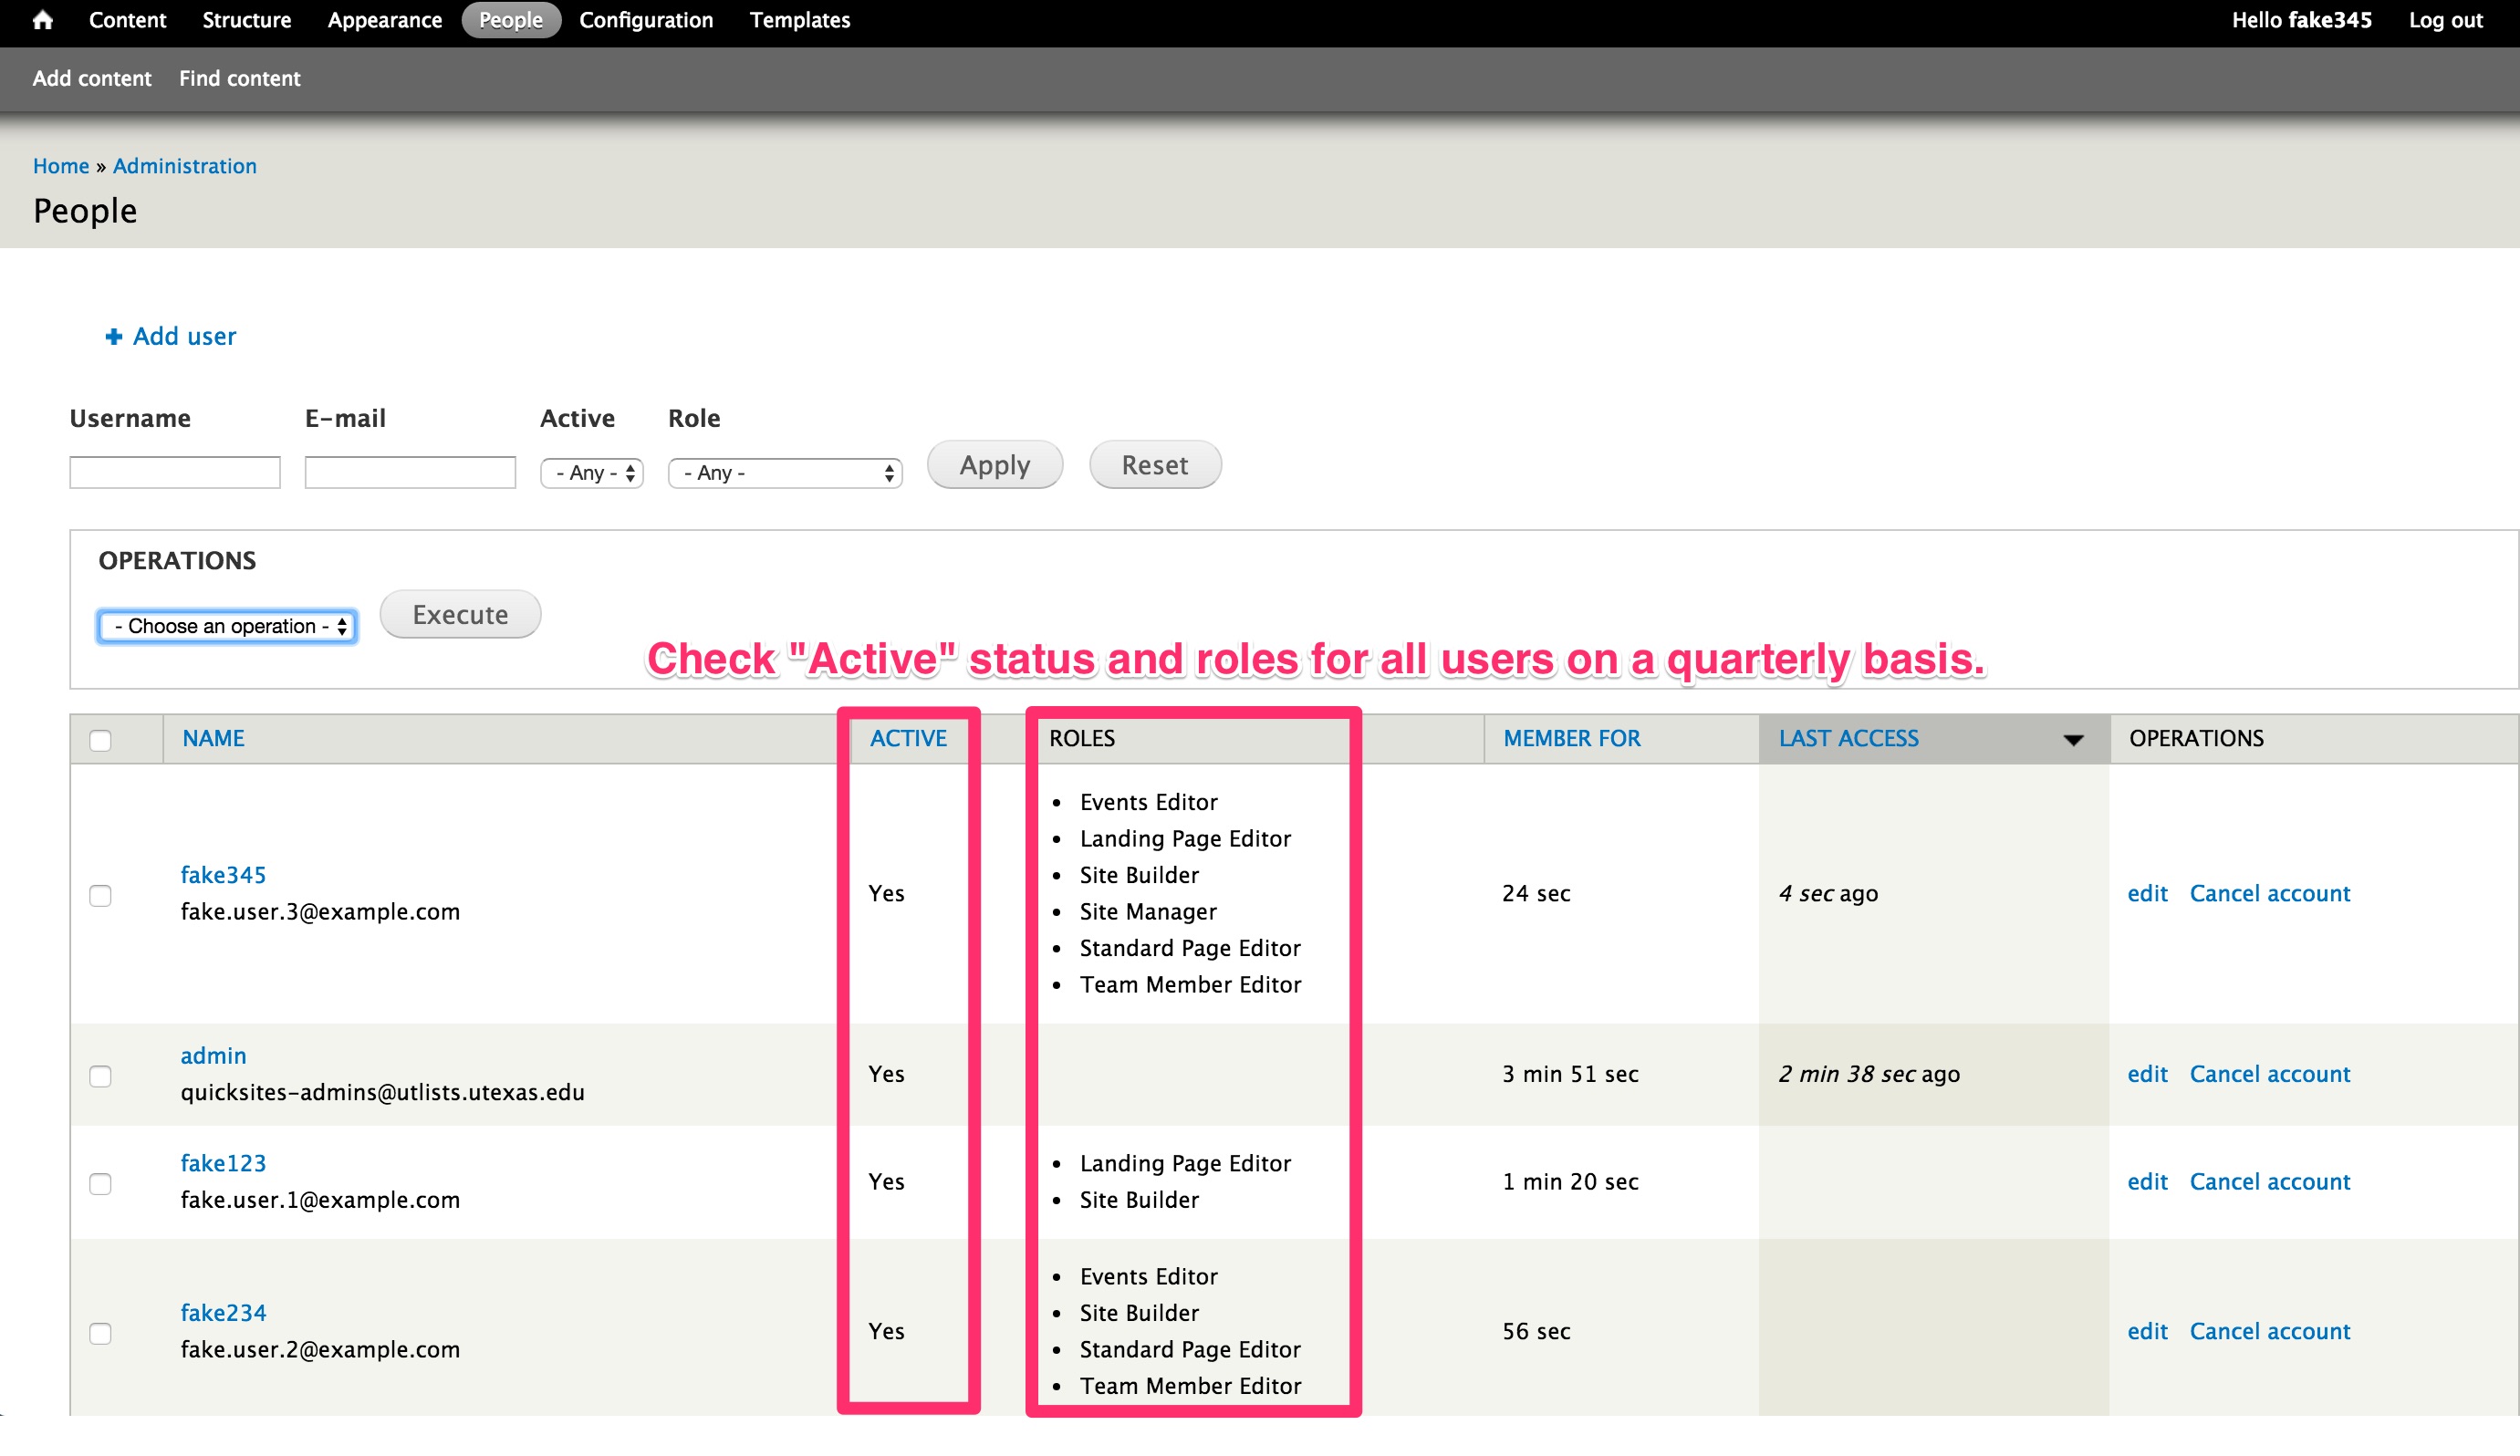This screenshot has height=1456, width=2520.
Task: Click the Add content shortcut
Action: pos(92,78)
